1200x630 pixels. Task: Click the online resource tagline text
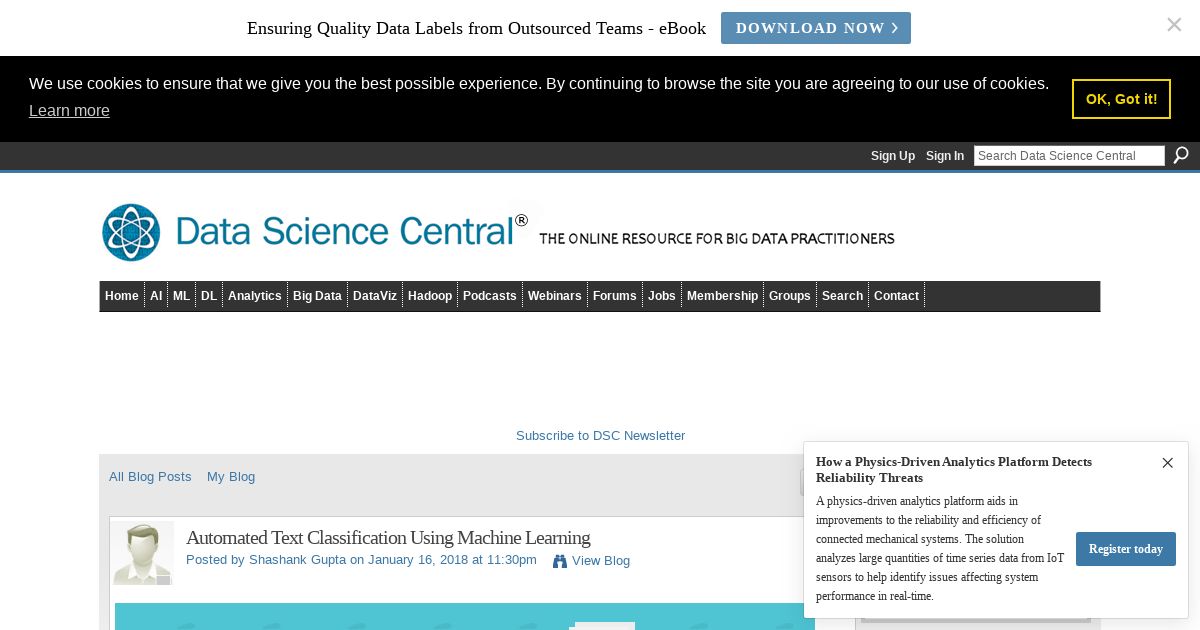point(717,239)
